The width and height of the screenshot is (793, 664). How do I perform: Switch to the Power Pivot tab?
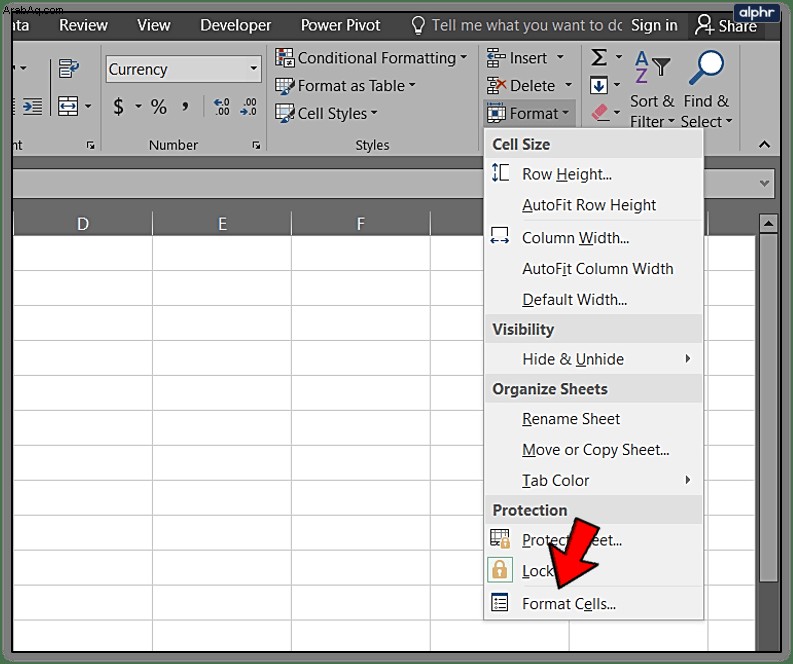[x=340, y=25]
